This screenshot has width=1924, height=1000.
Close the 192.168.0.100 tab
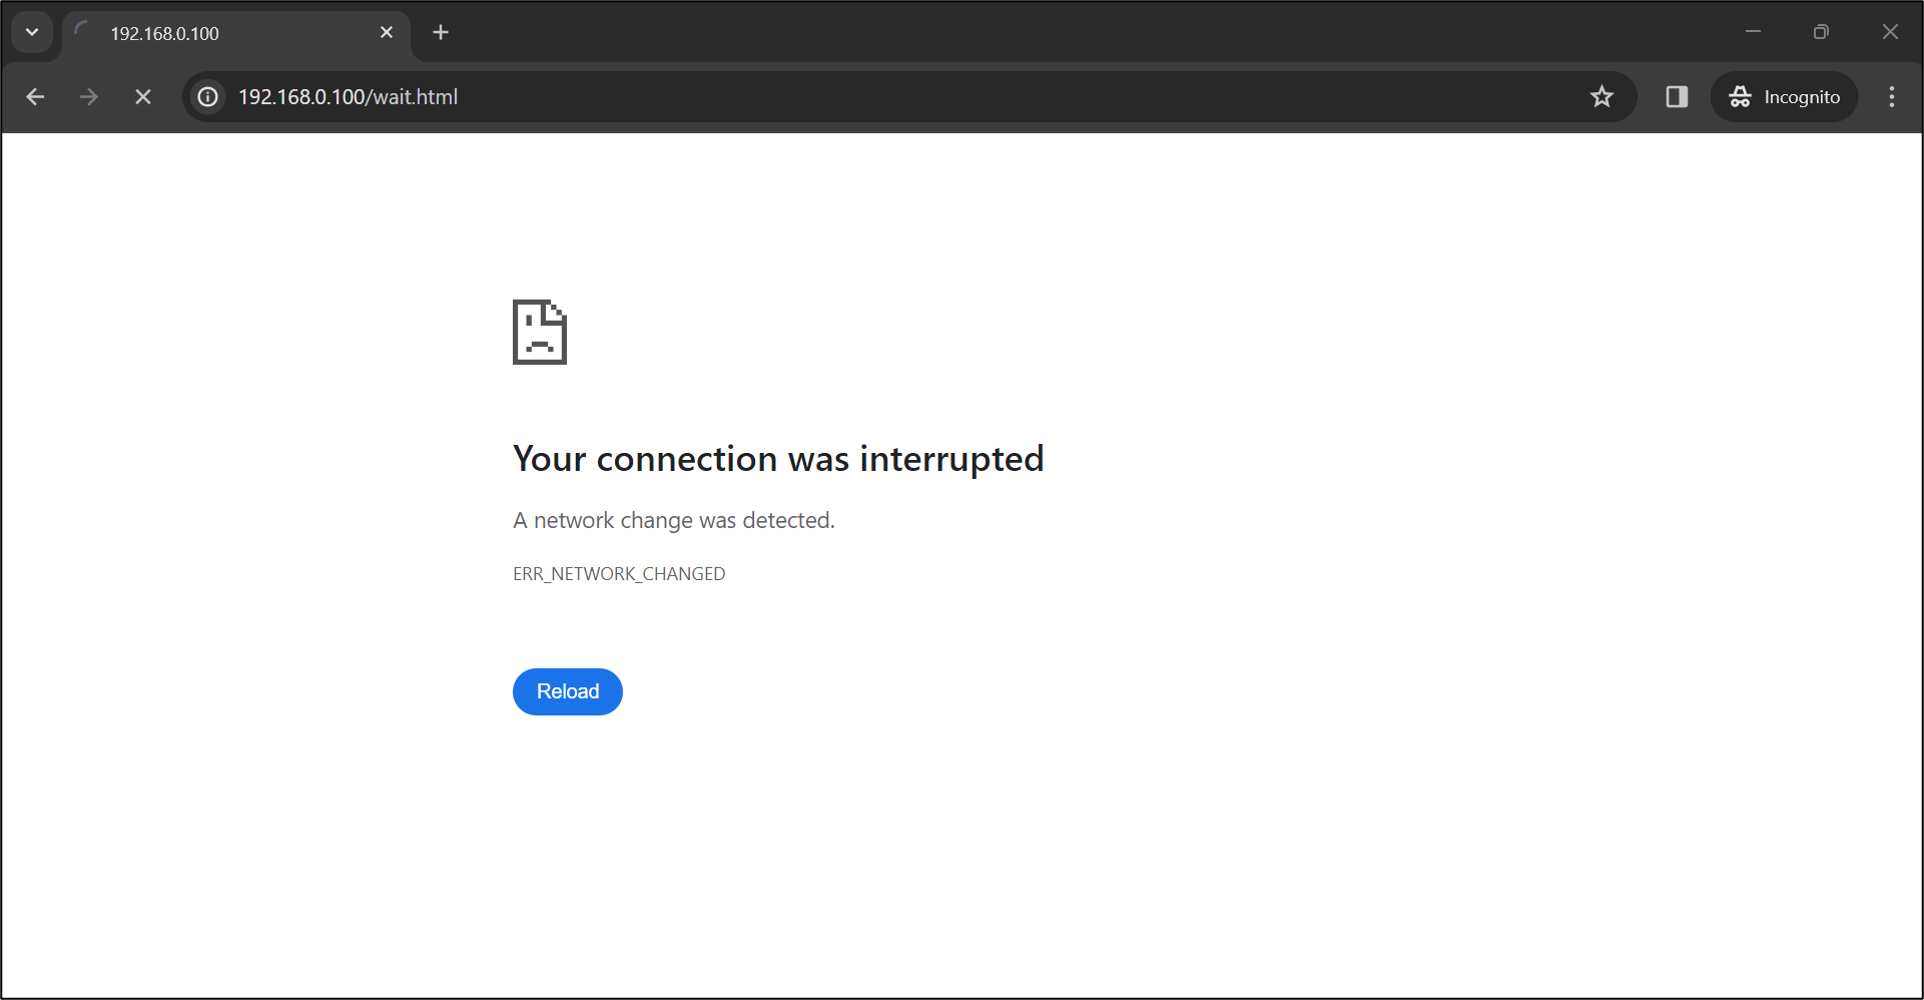[x=387, y=33]
